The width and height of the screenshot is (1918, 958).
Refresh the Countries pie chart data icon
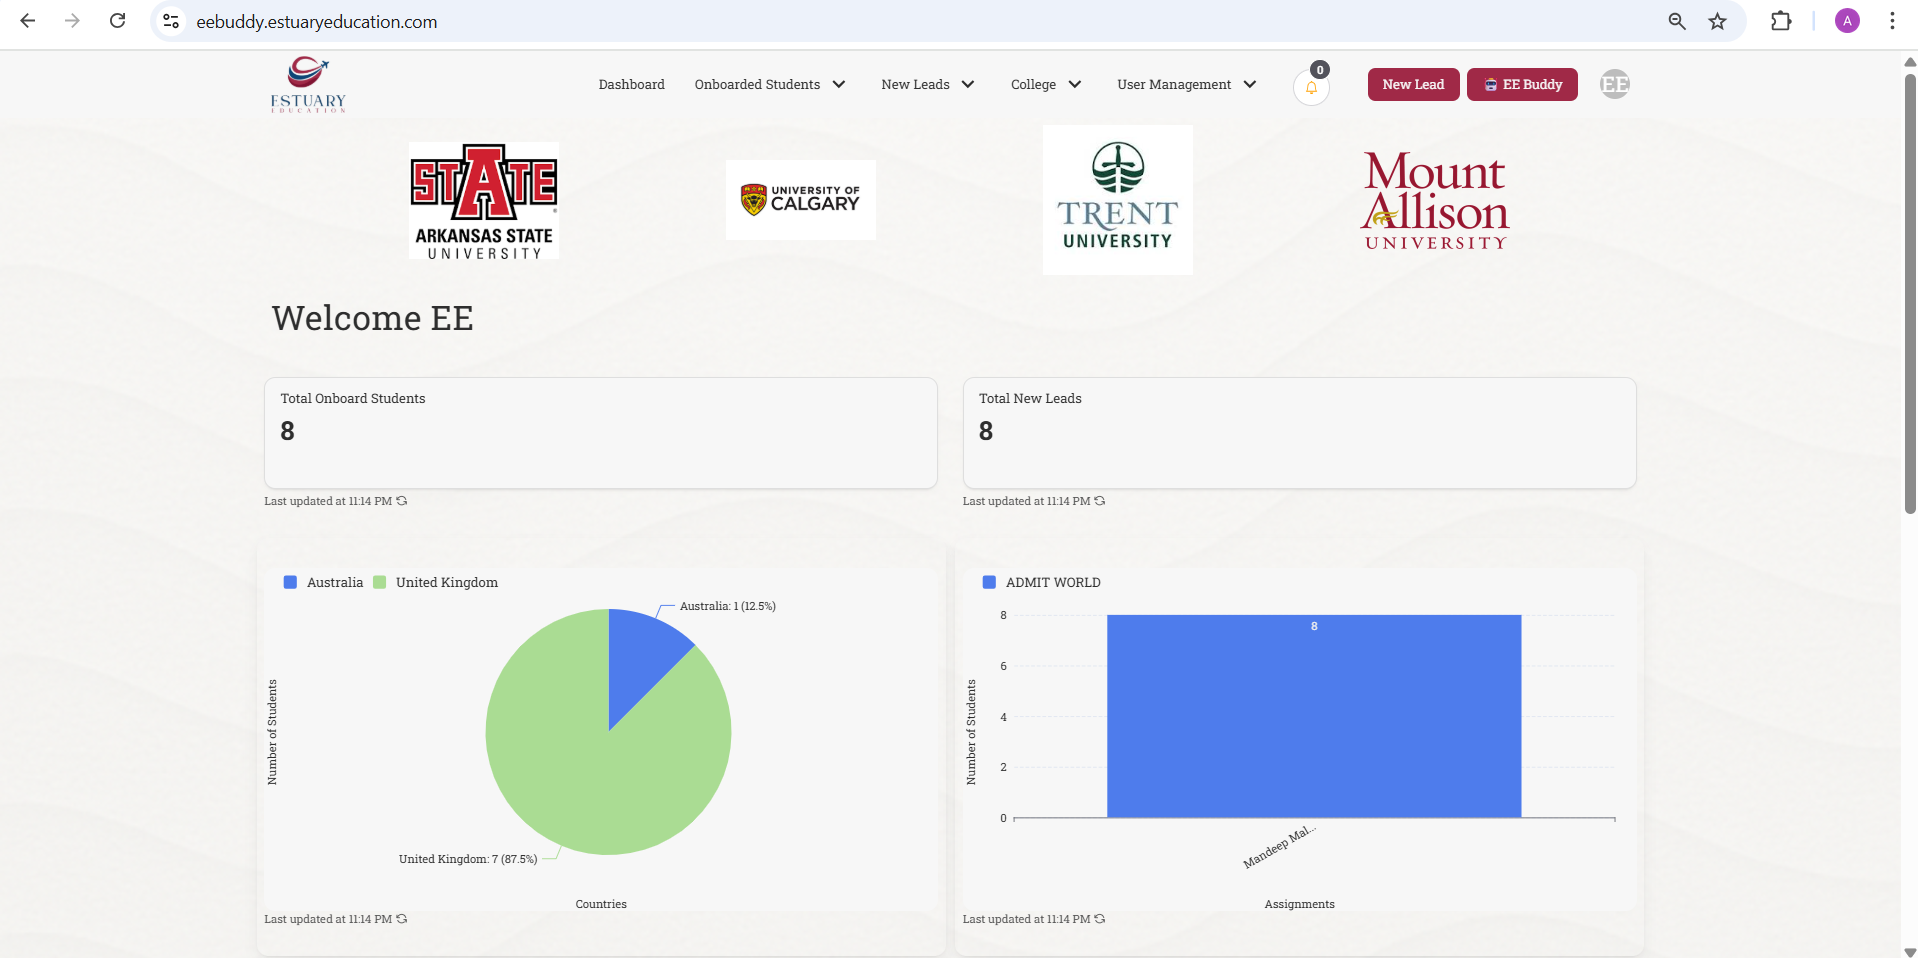coord(401,919)
